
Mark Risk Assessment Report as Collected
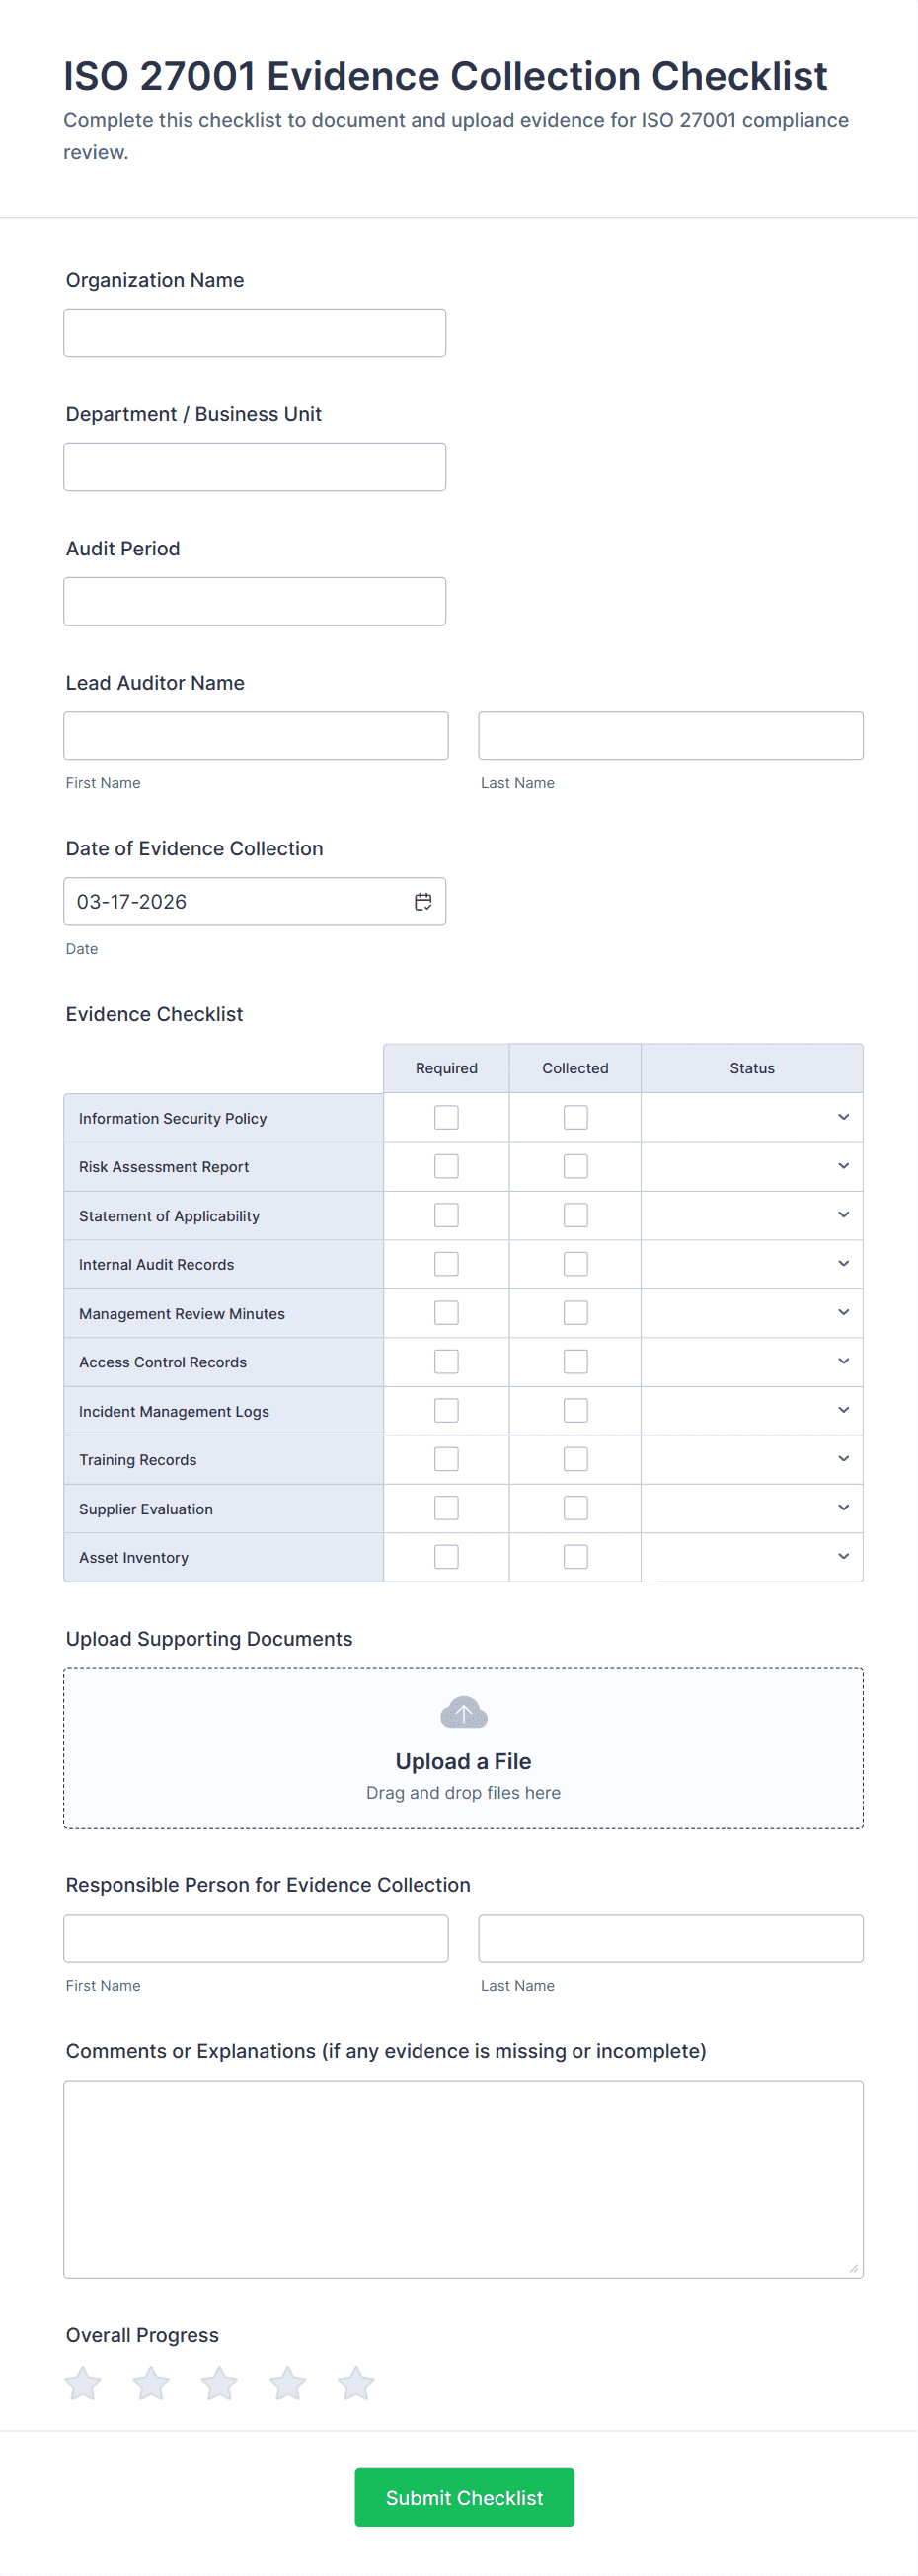[575, 1166]
